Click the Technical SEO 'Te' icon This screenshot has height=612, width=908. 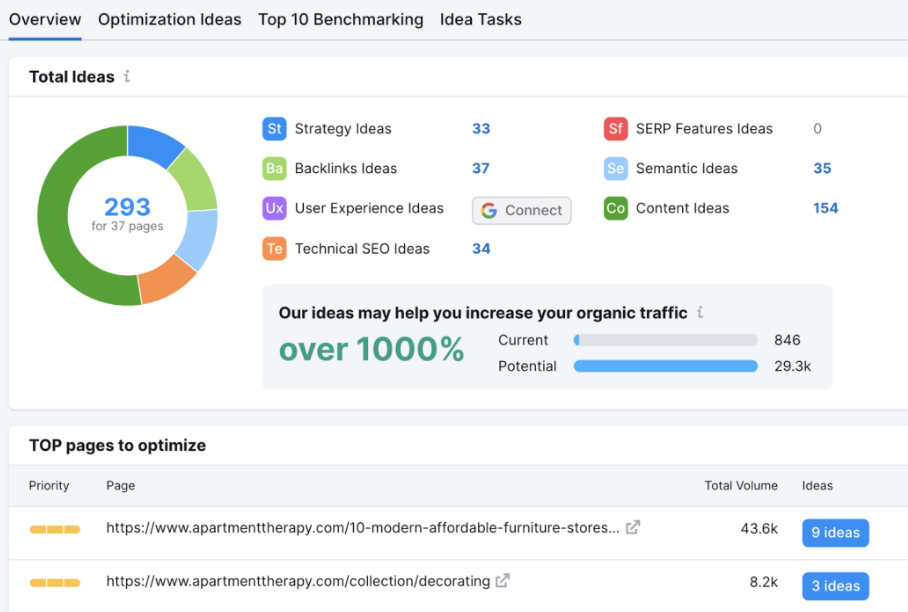[x=274, y=249]
